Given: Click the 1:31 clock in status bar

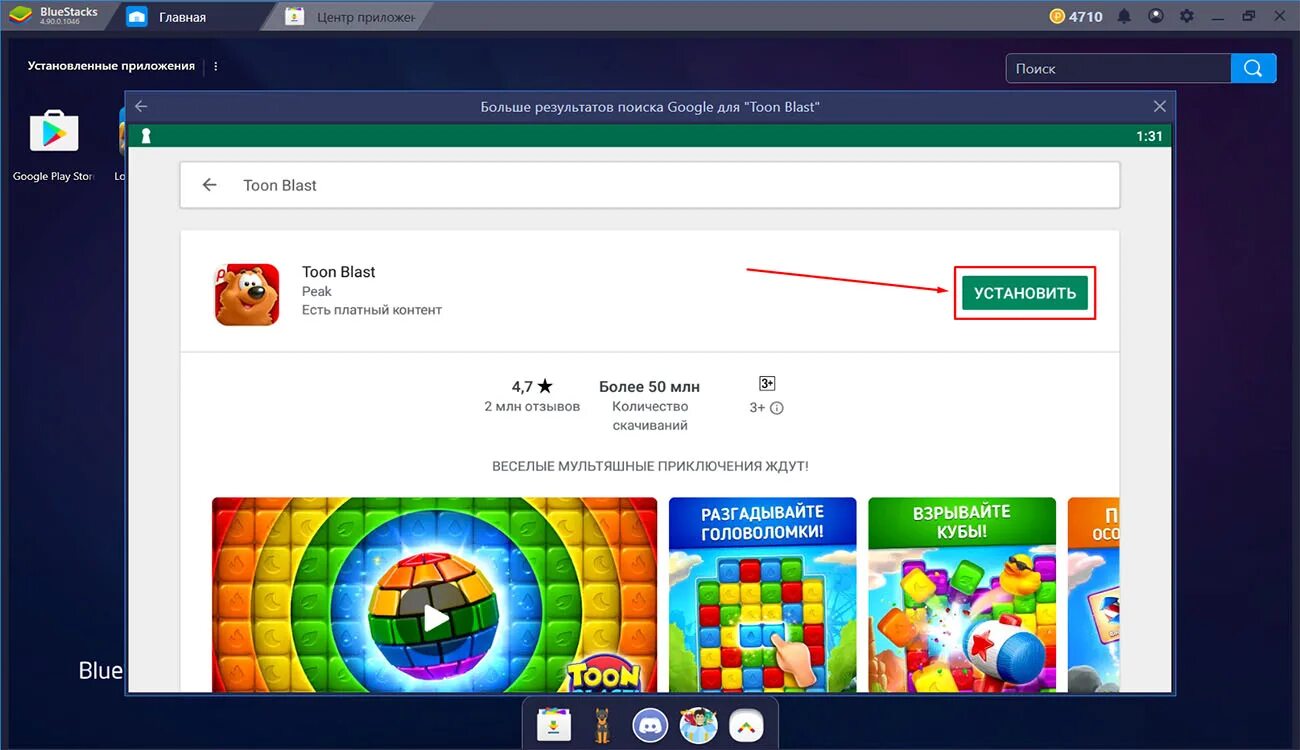Looking at the screenshot, I should click(x=1150, y=136).
